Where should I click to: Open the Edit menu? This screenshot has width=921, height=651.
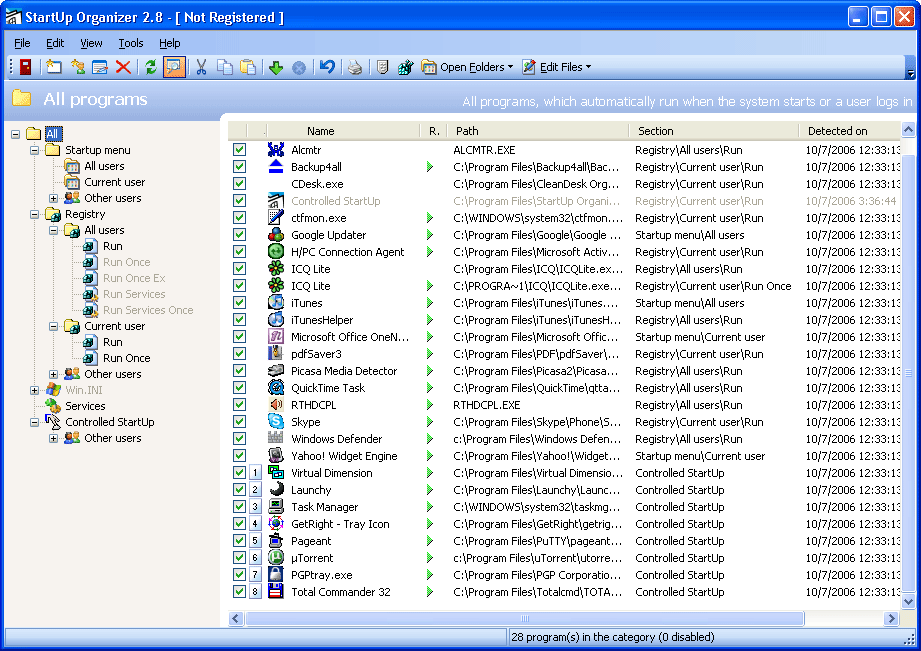click(55, 43)
